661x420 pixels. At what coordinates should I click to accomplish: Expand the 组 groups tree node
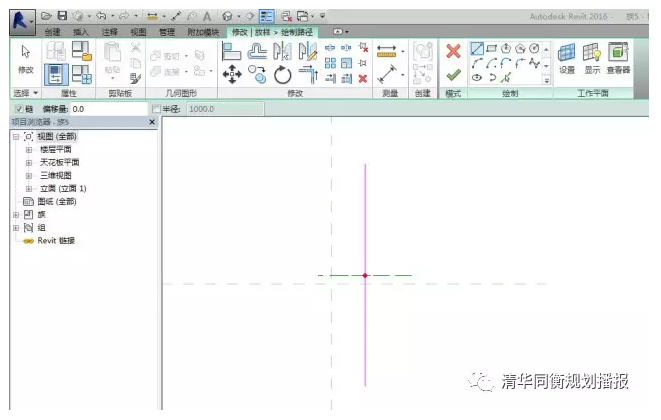[16, 228]
